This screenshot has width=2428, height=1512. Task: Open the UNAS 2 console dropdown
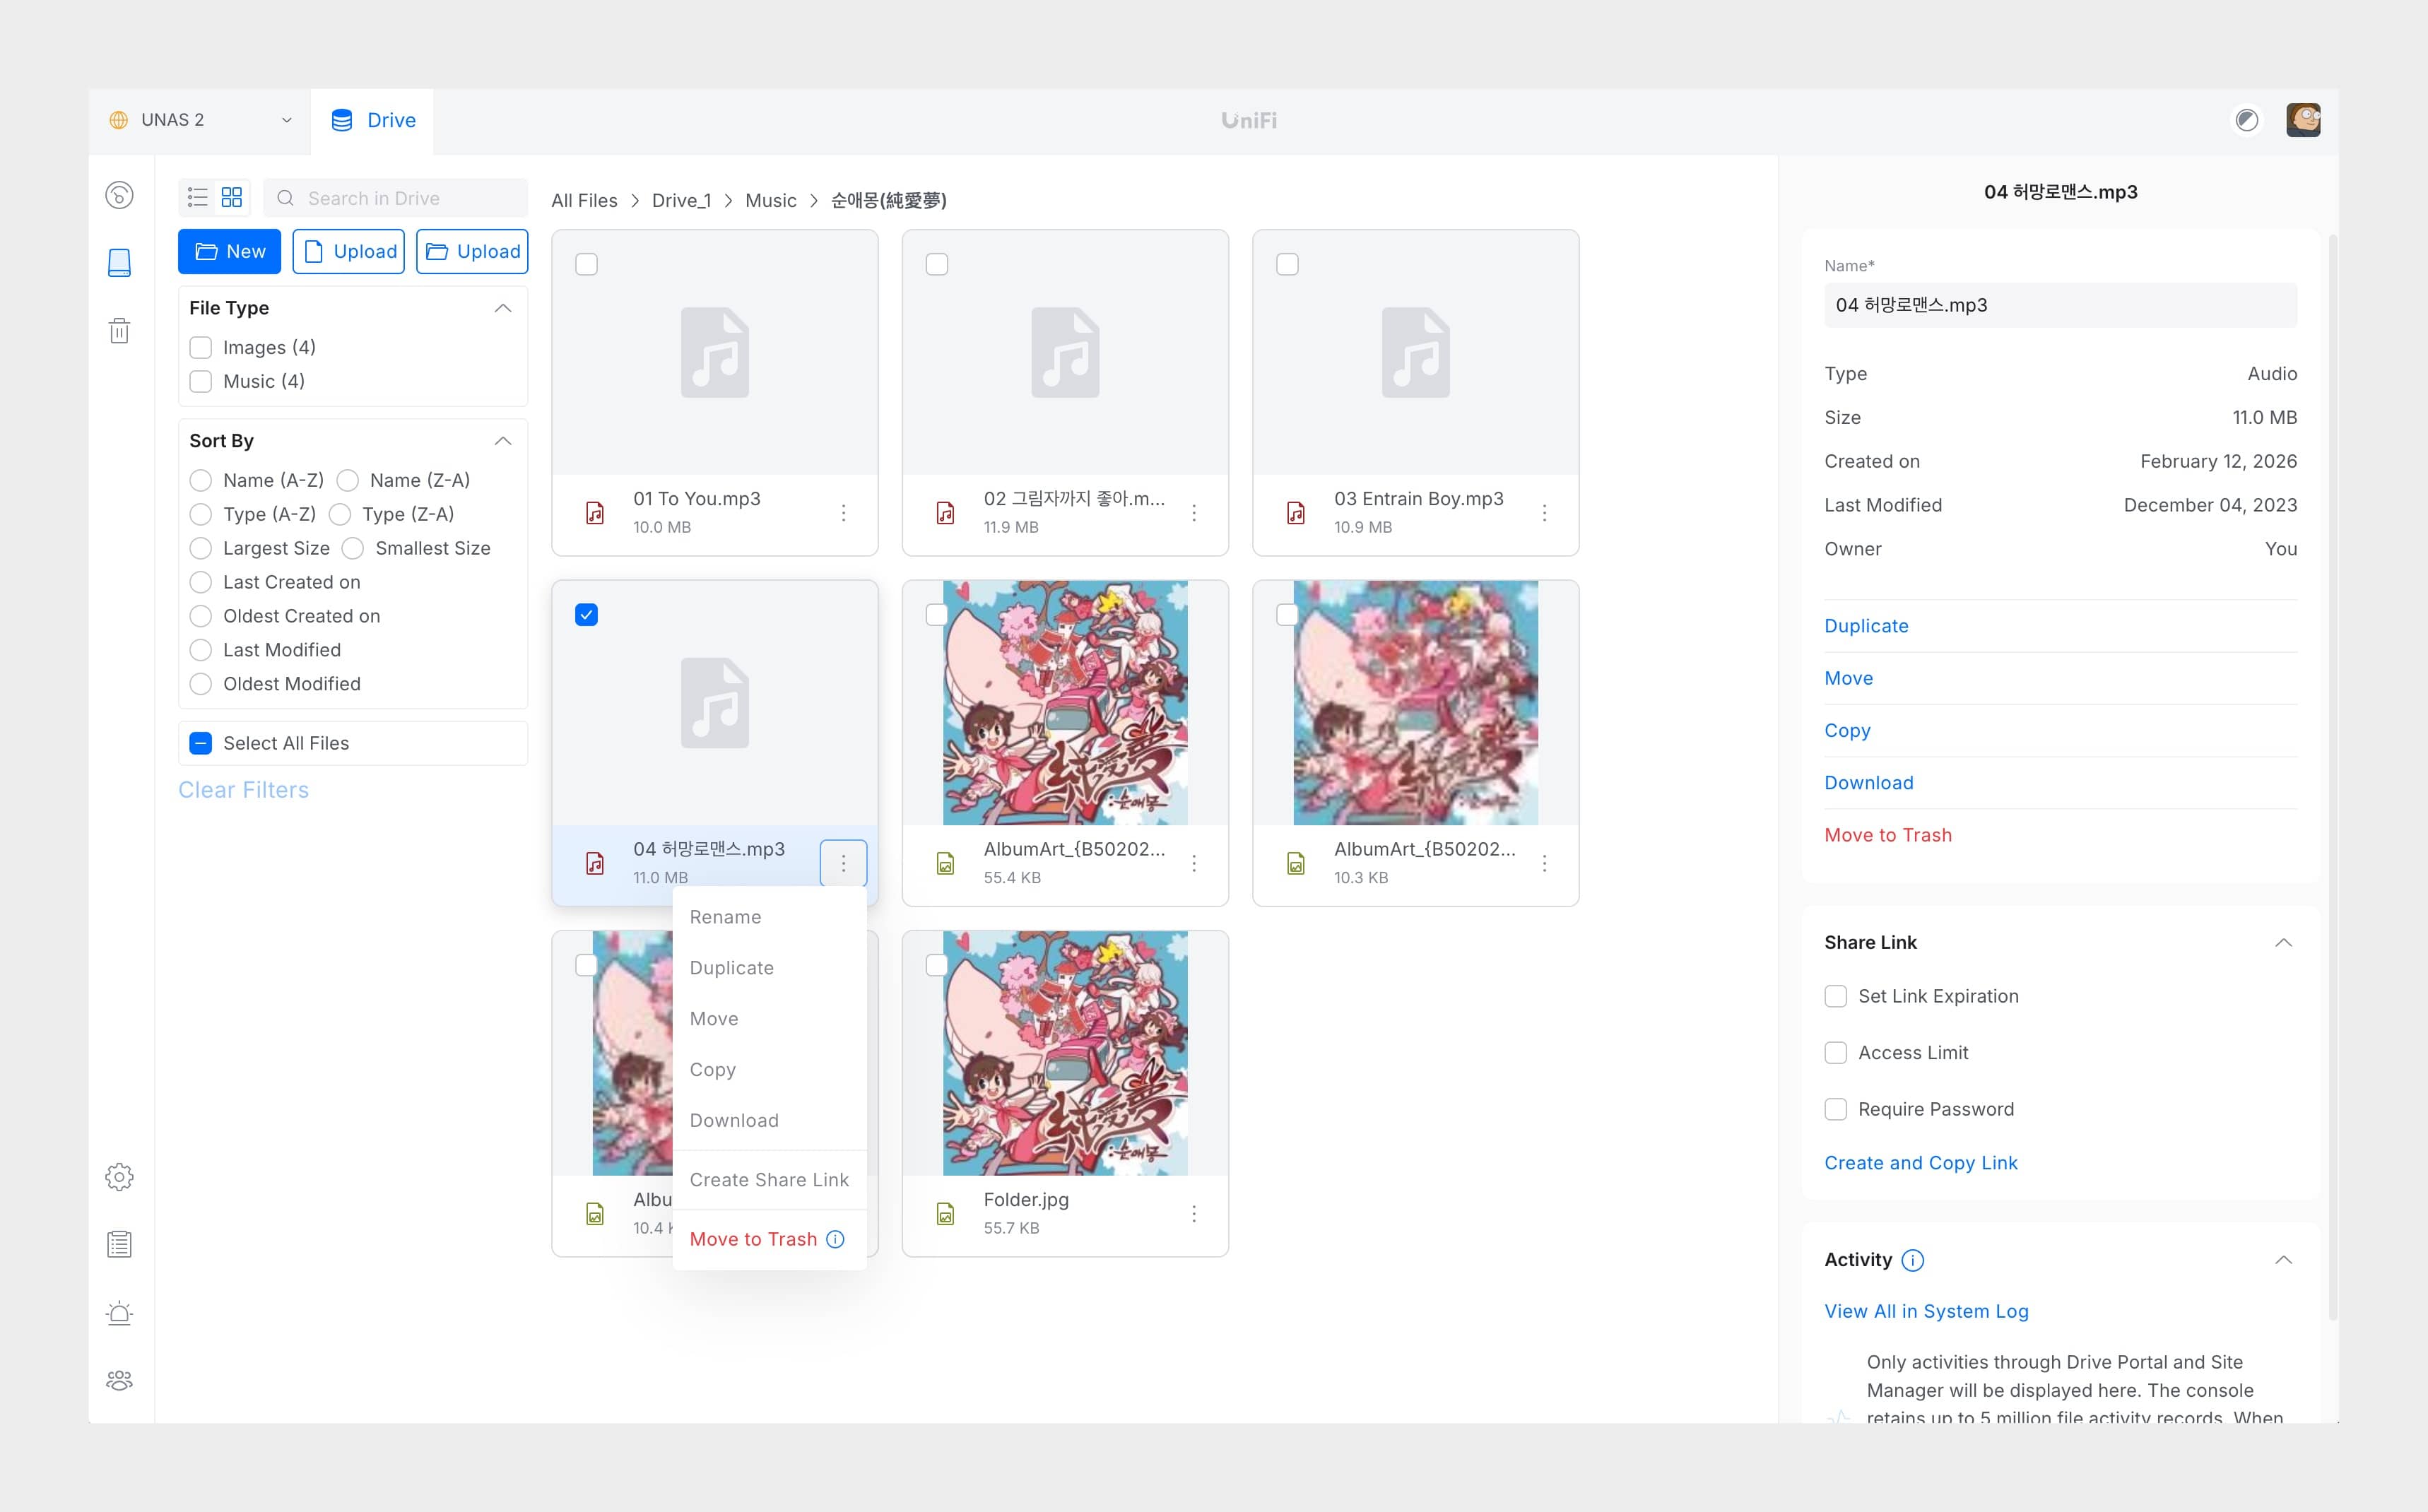200,120
